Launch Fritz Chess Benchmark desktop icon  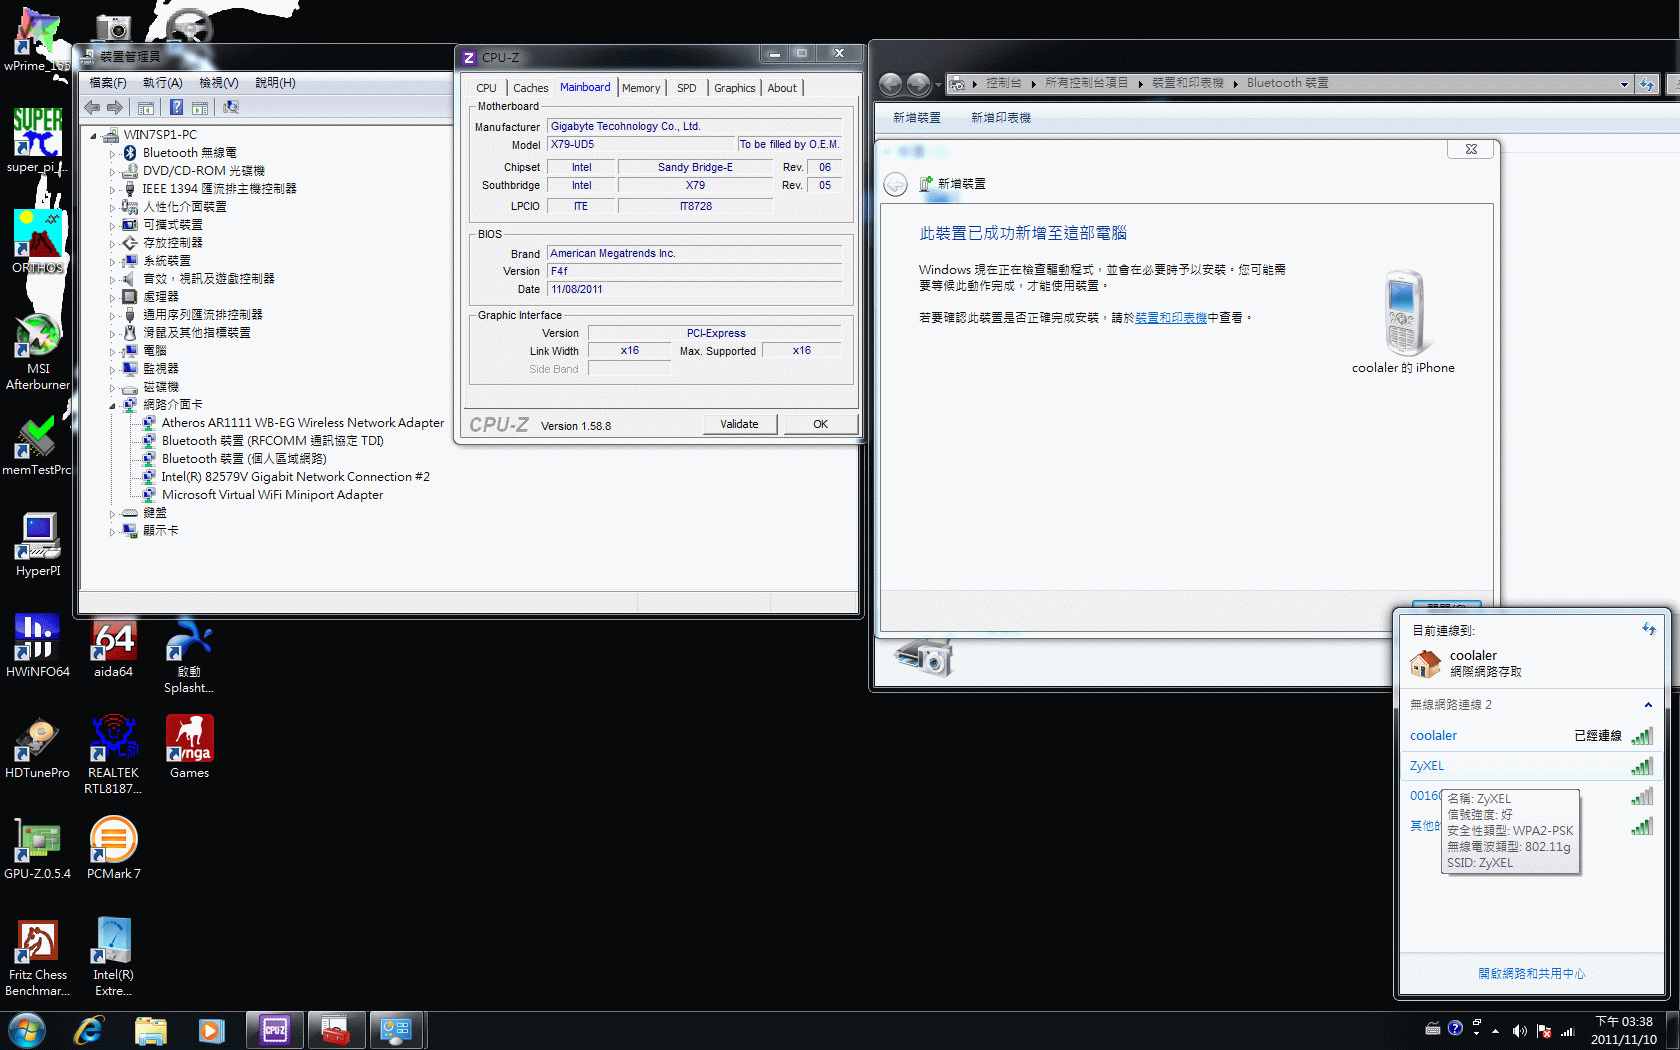pyautogui.click(x=37, y=958)
